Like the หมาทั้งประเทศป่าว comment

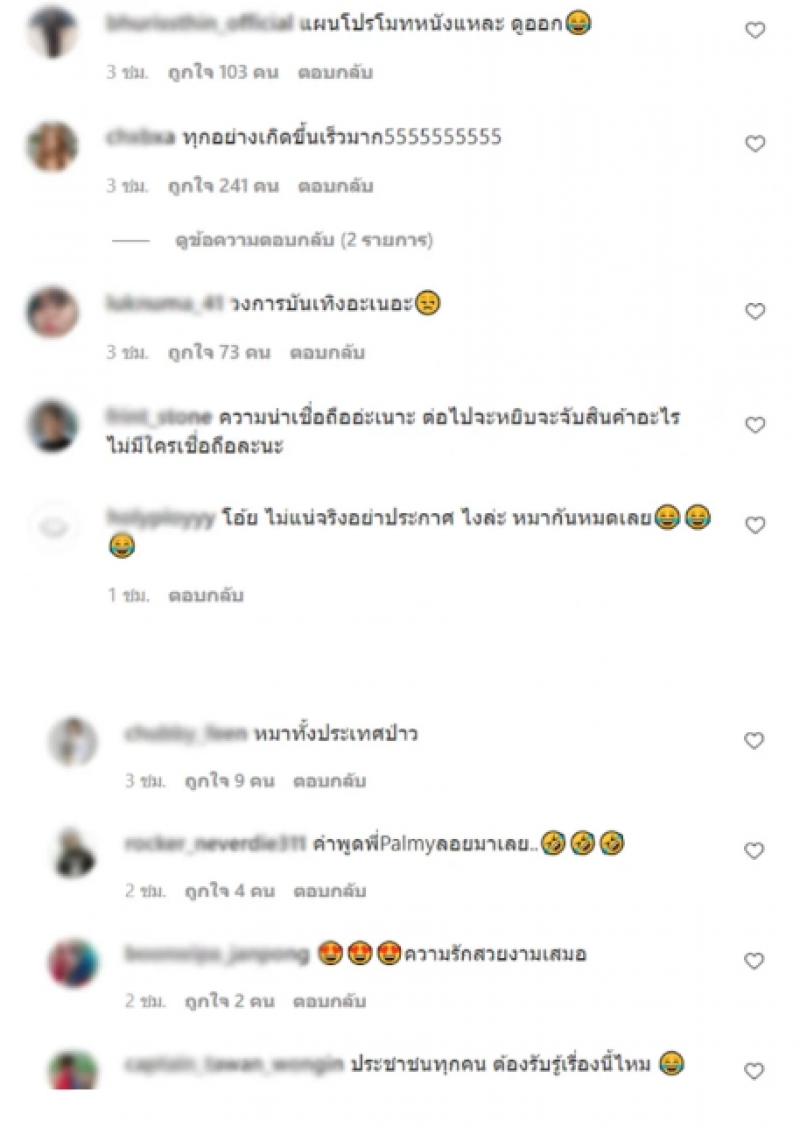click(754, 741)
